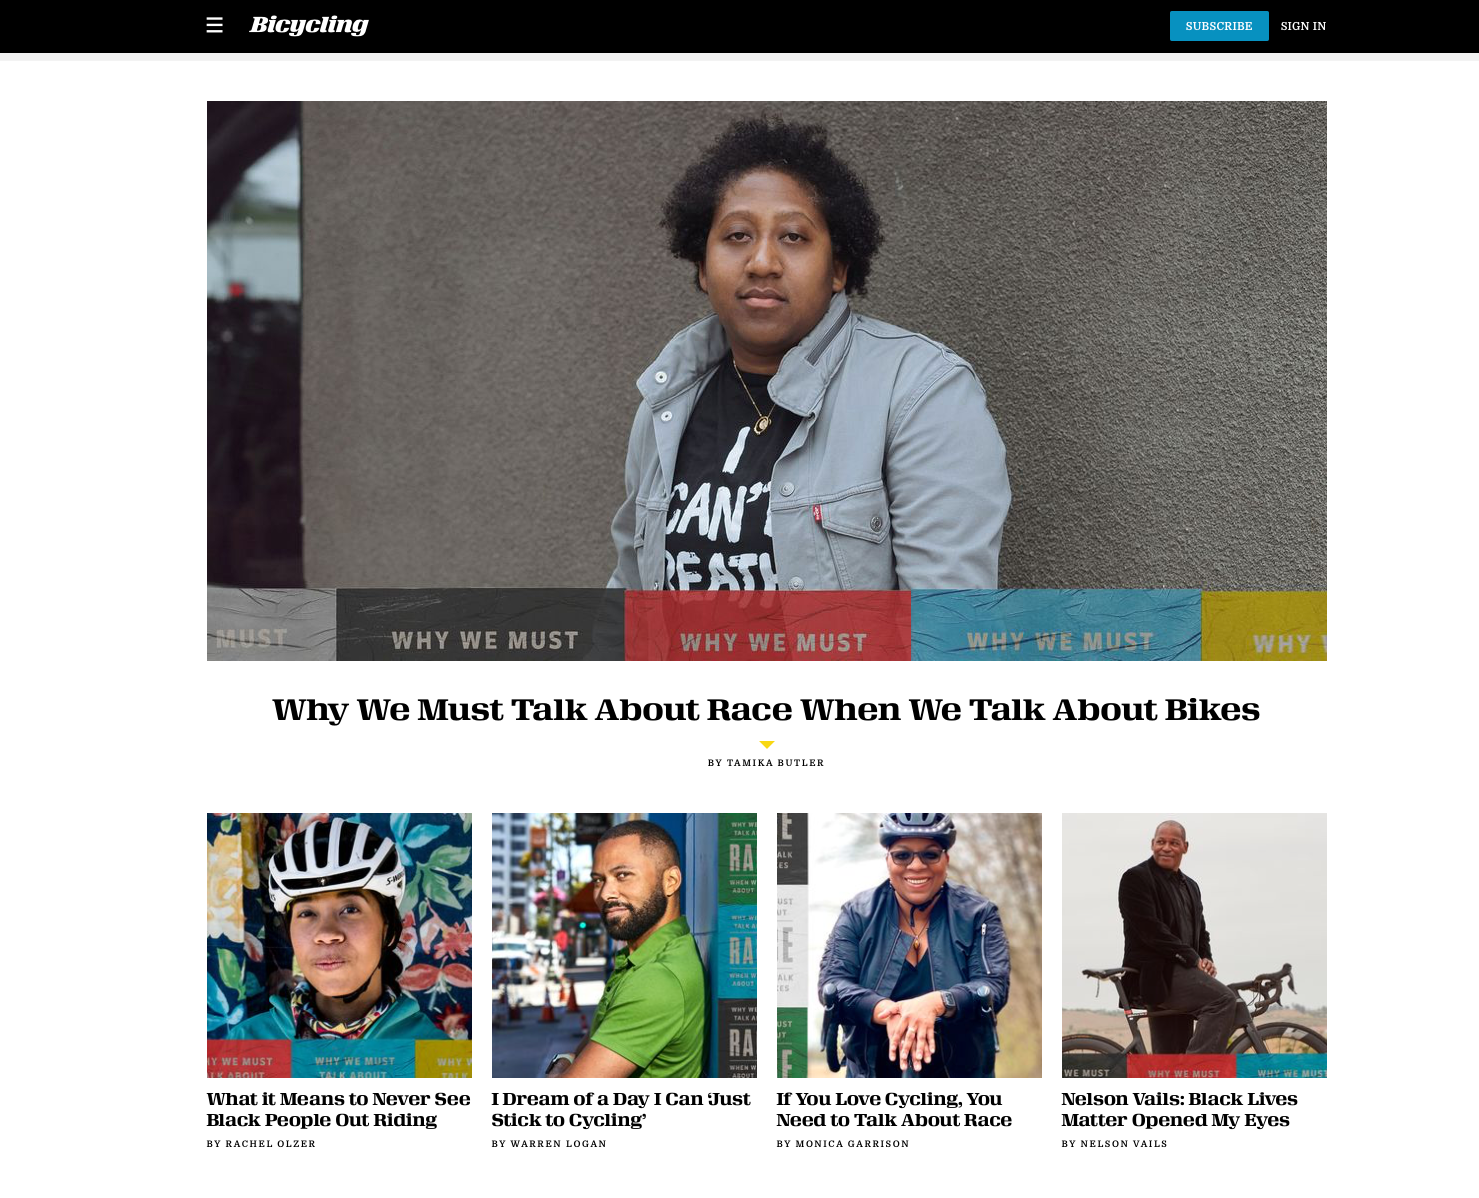
Task: Open the Tamika Butler hero image
Action: tap(767, 381)
